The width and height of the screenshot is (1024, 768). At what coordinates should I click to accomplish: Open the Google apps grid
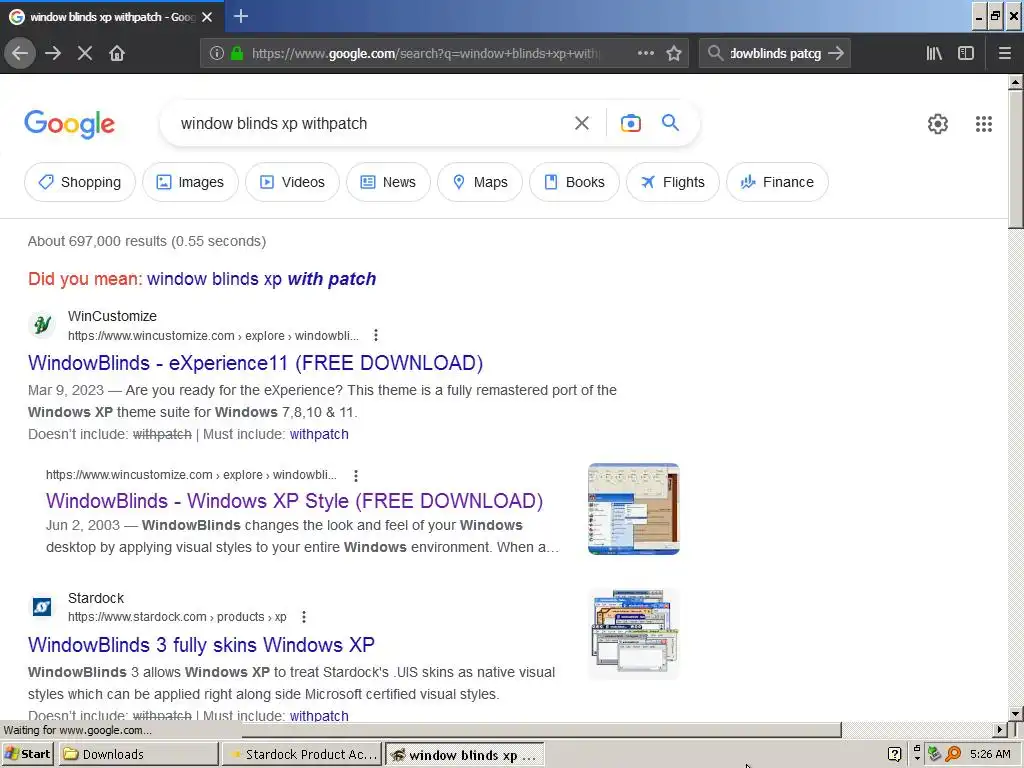(984, 124)
